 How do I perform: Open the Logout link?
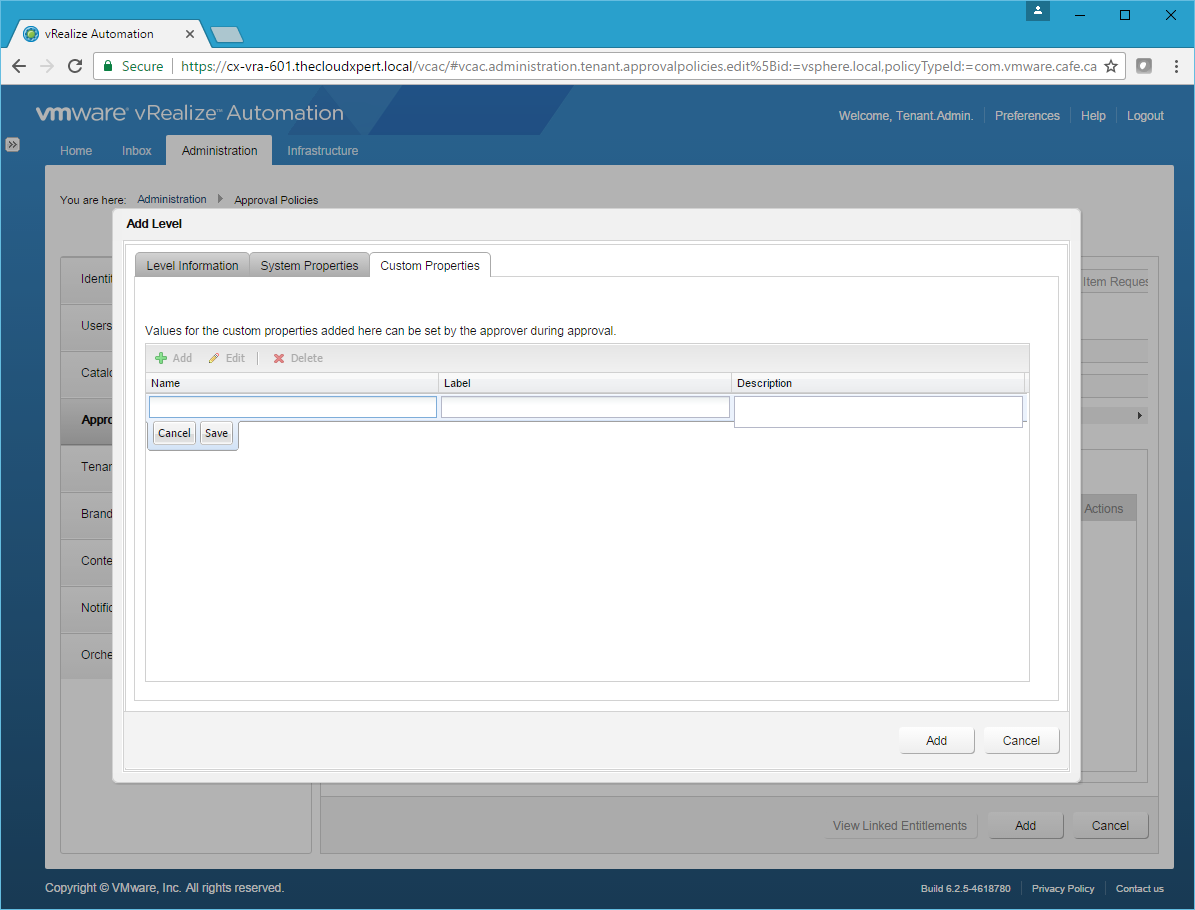pos(1145,116)
